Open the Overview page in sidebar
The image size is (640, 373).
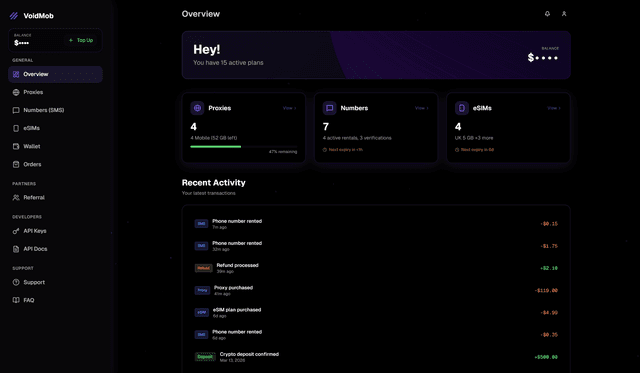[x=55, y=74]
